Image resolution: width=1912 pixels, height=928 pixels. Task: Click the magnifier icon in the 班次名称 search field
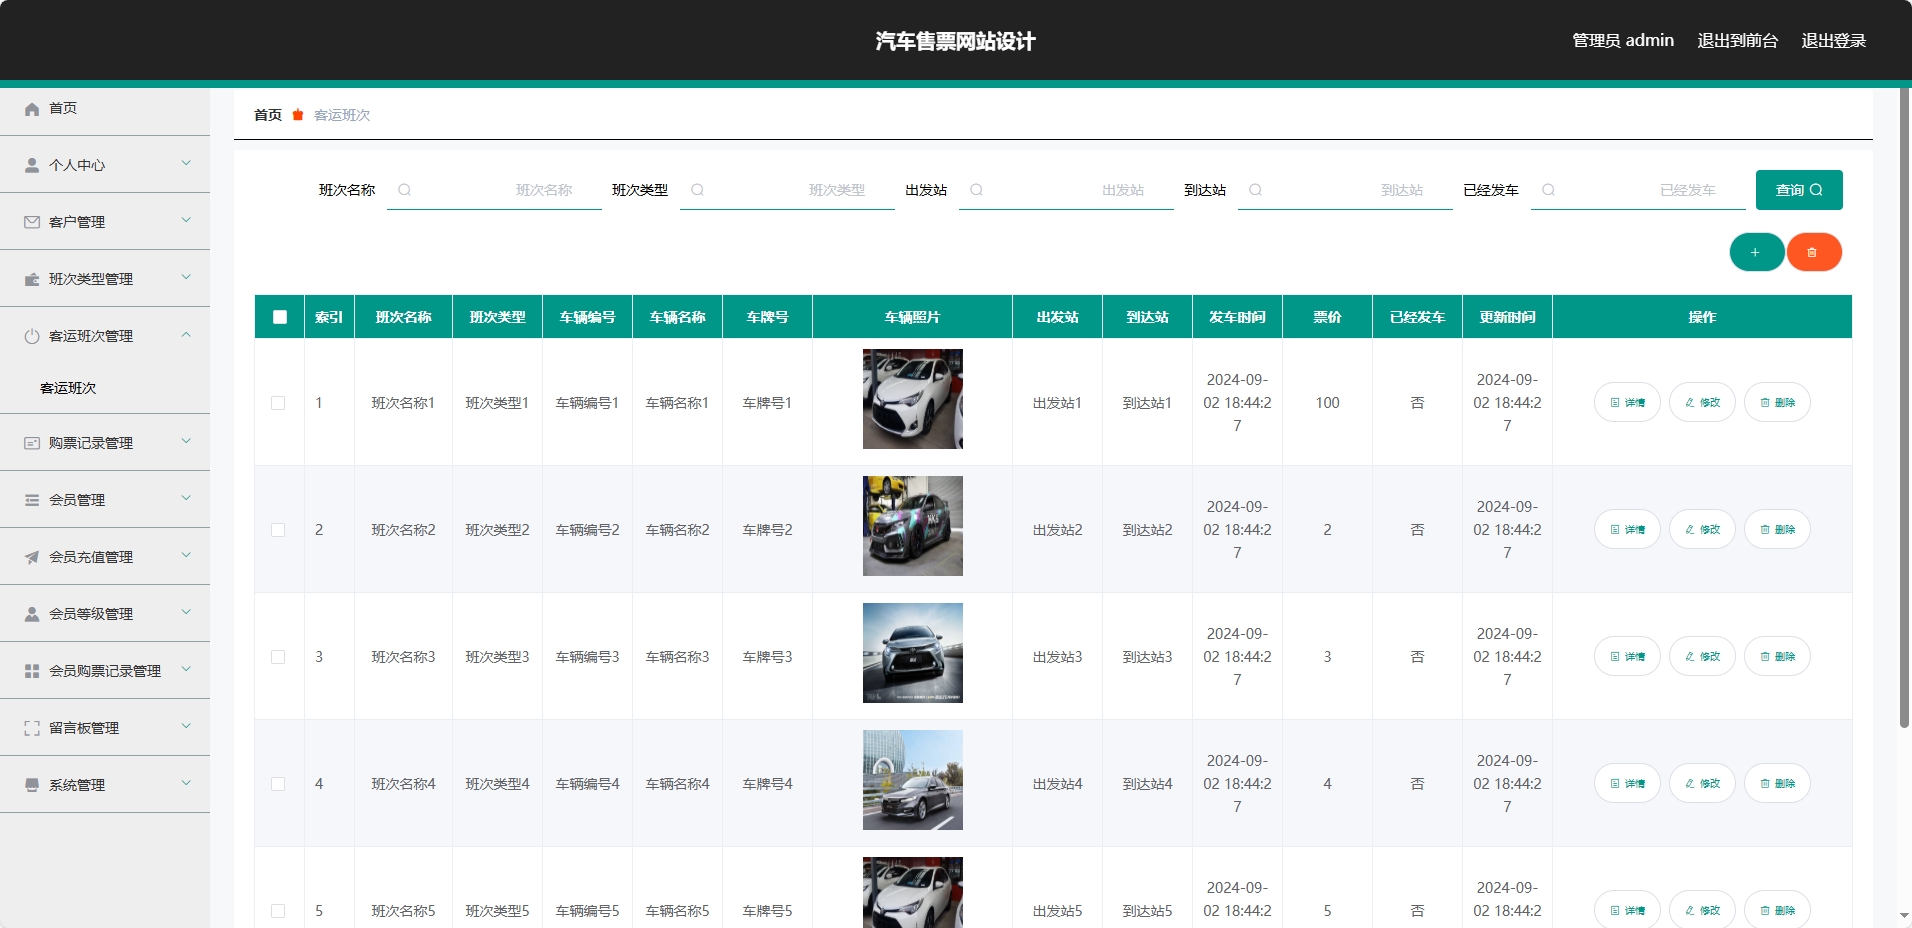pos(404,190)
